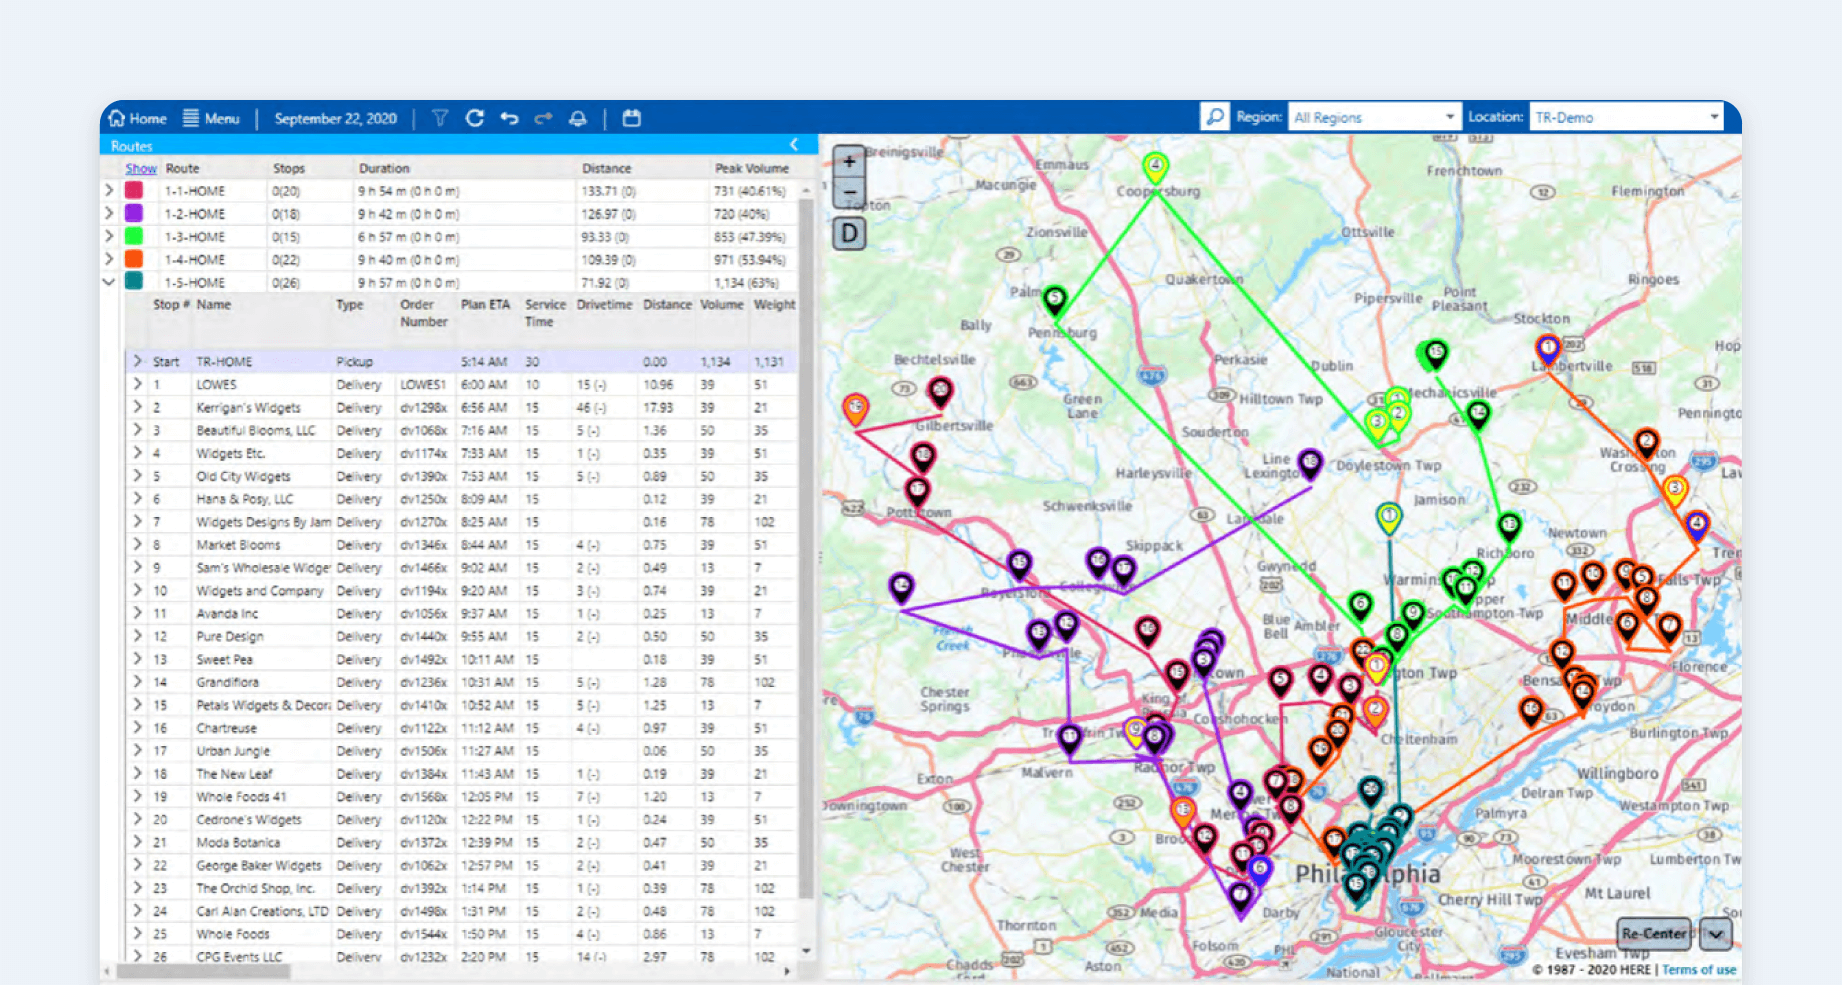Open the All Regions dropdown
Image resolution: width=1842 pixels, height=985 pixels.
click(x=1452, y=116)
